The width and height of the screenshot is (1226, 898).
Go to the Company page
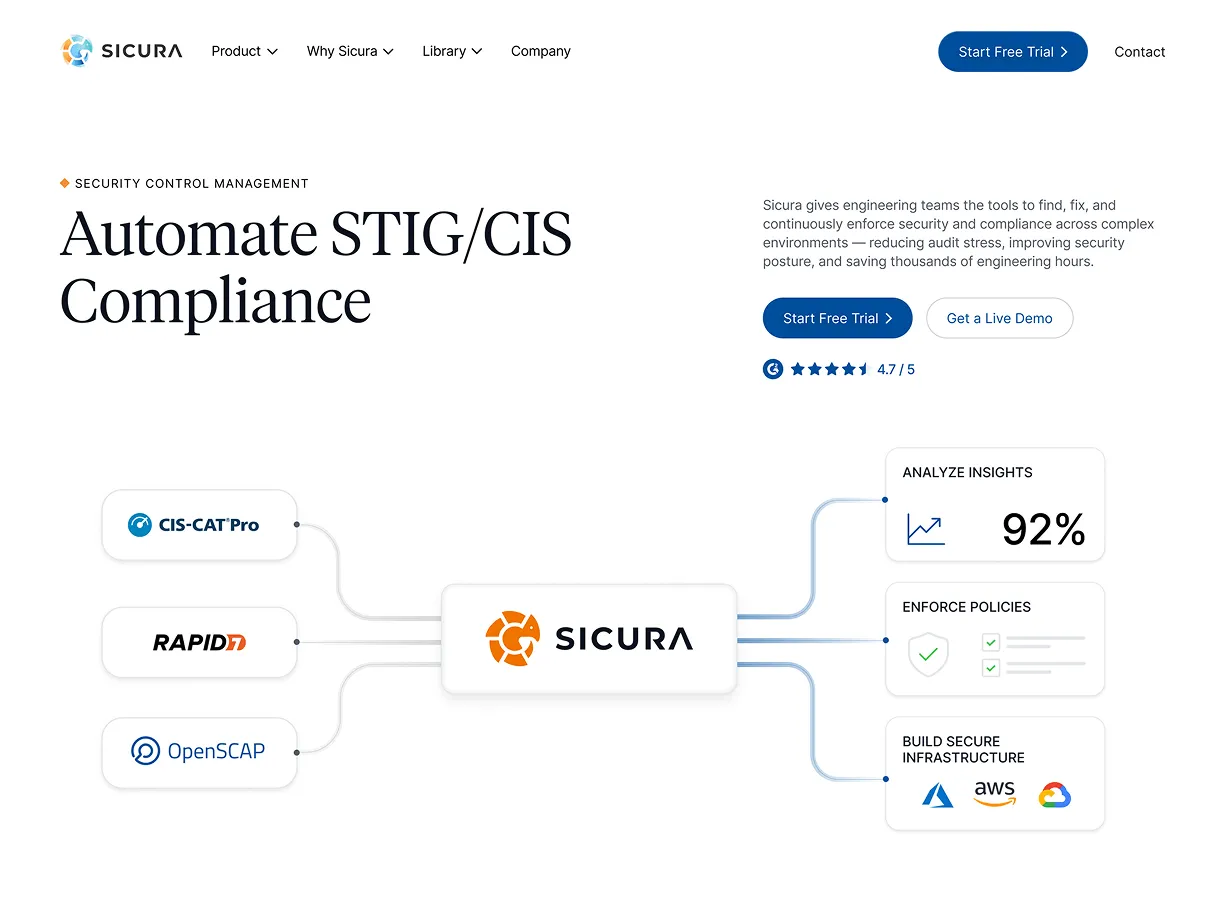[541, 51]
